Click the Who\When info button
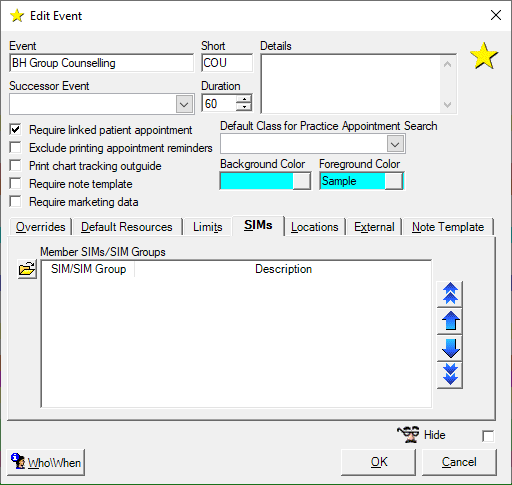 tap(46, 462)
